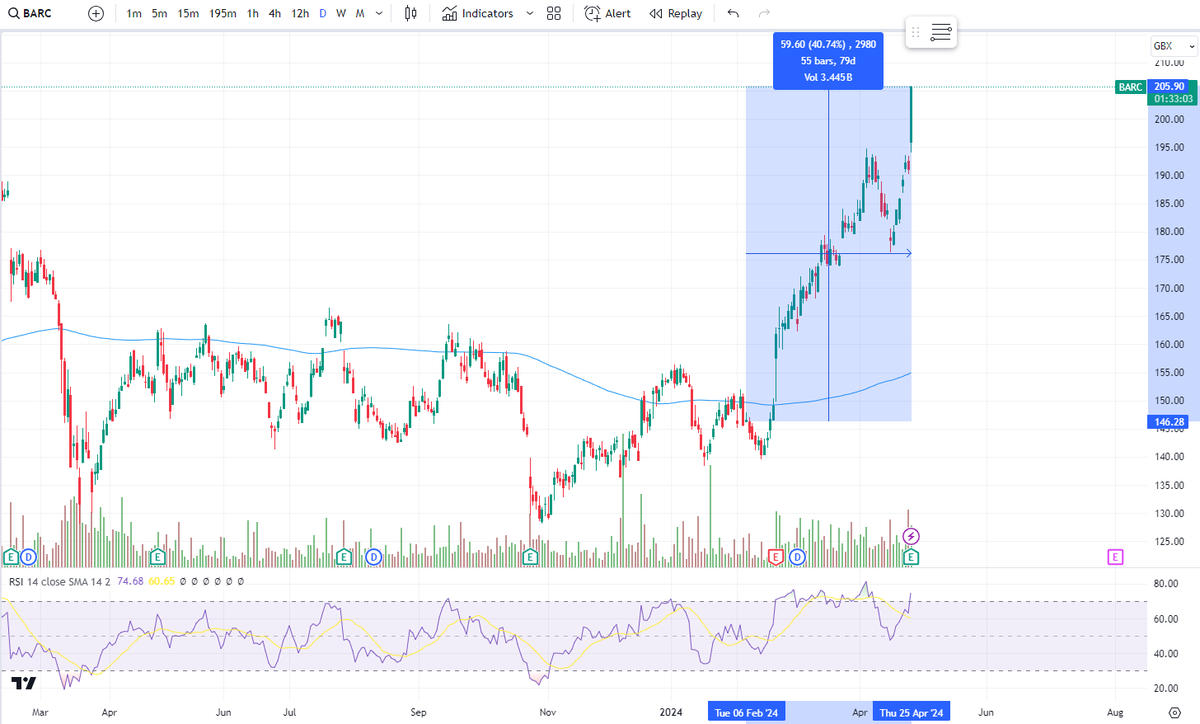Switch to the 1m interval
The image size is (1200, 724).
[134, 14]
